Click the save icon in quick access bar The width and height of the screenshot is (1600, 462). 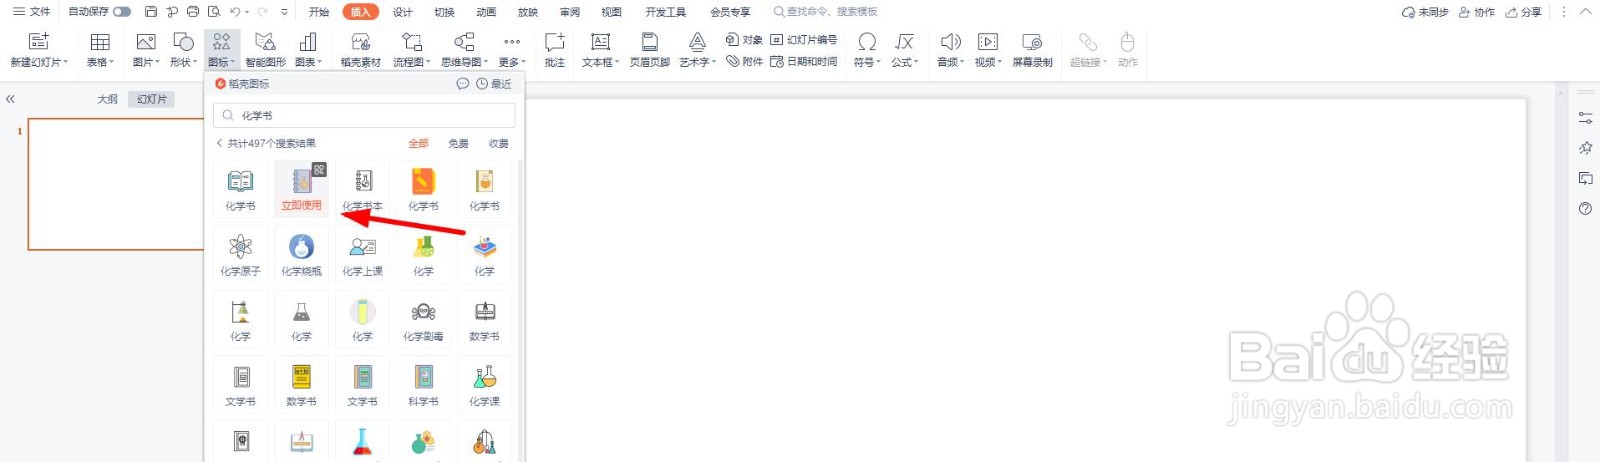point(151,12)
